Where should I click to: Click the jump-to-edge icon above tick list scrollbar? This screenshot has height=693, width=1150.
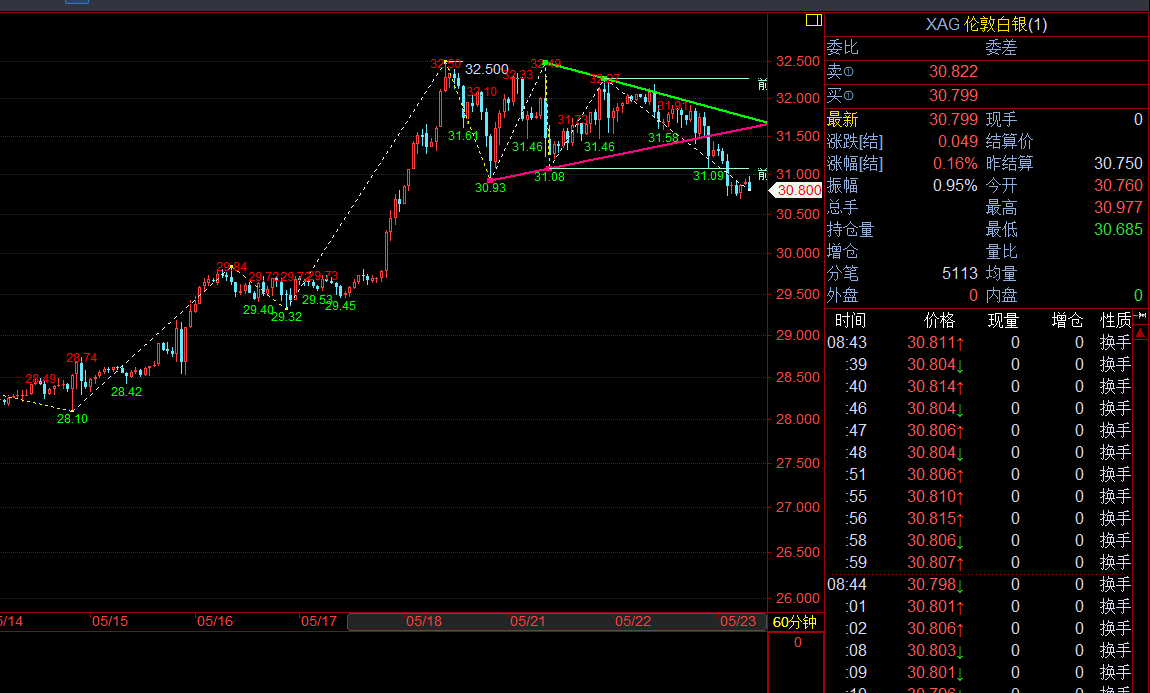[x=1140, y=316]
